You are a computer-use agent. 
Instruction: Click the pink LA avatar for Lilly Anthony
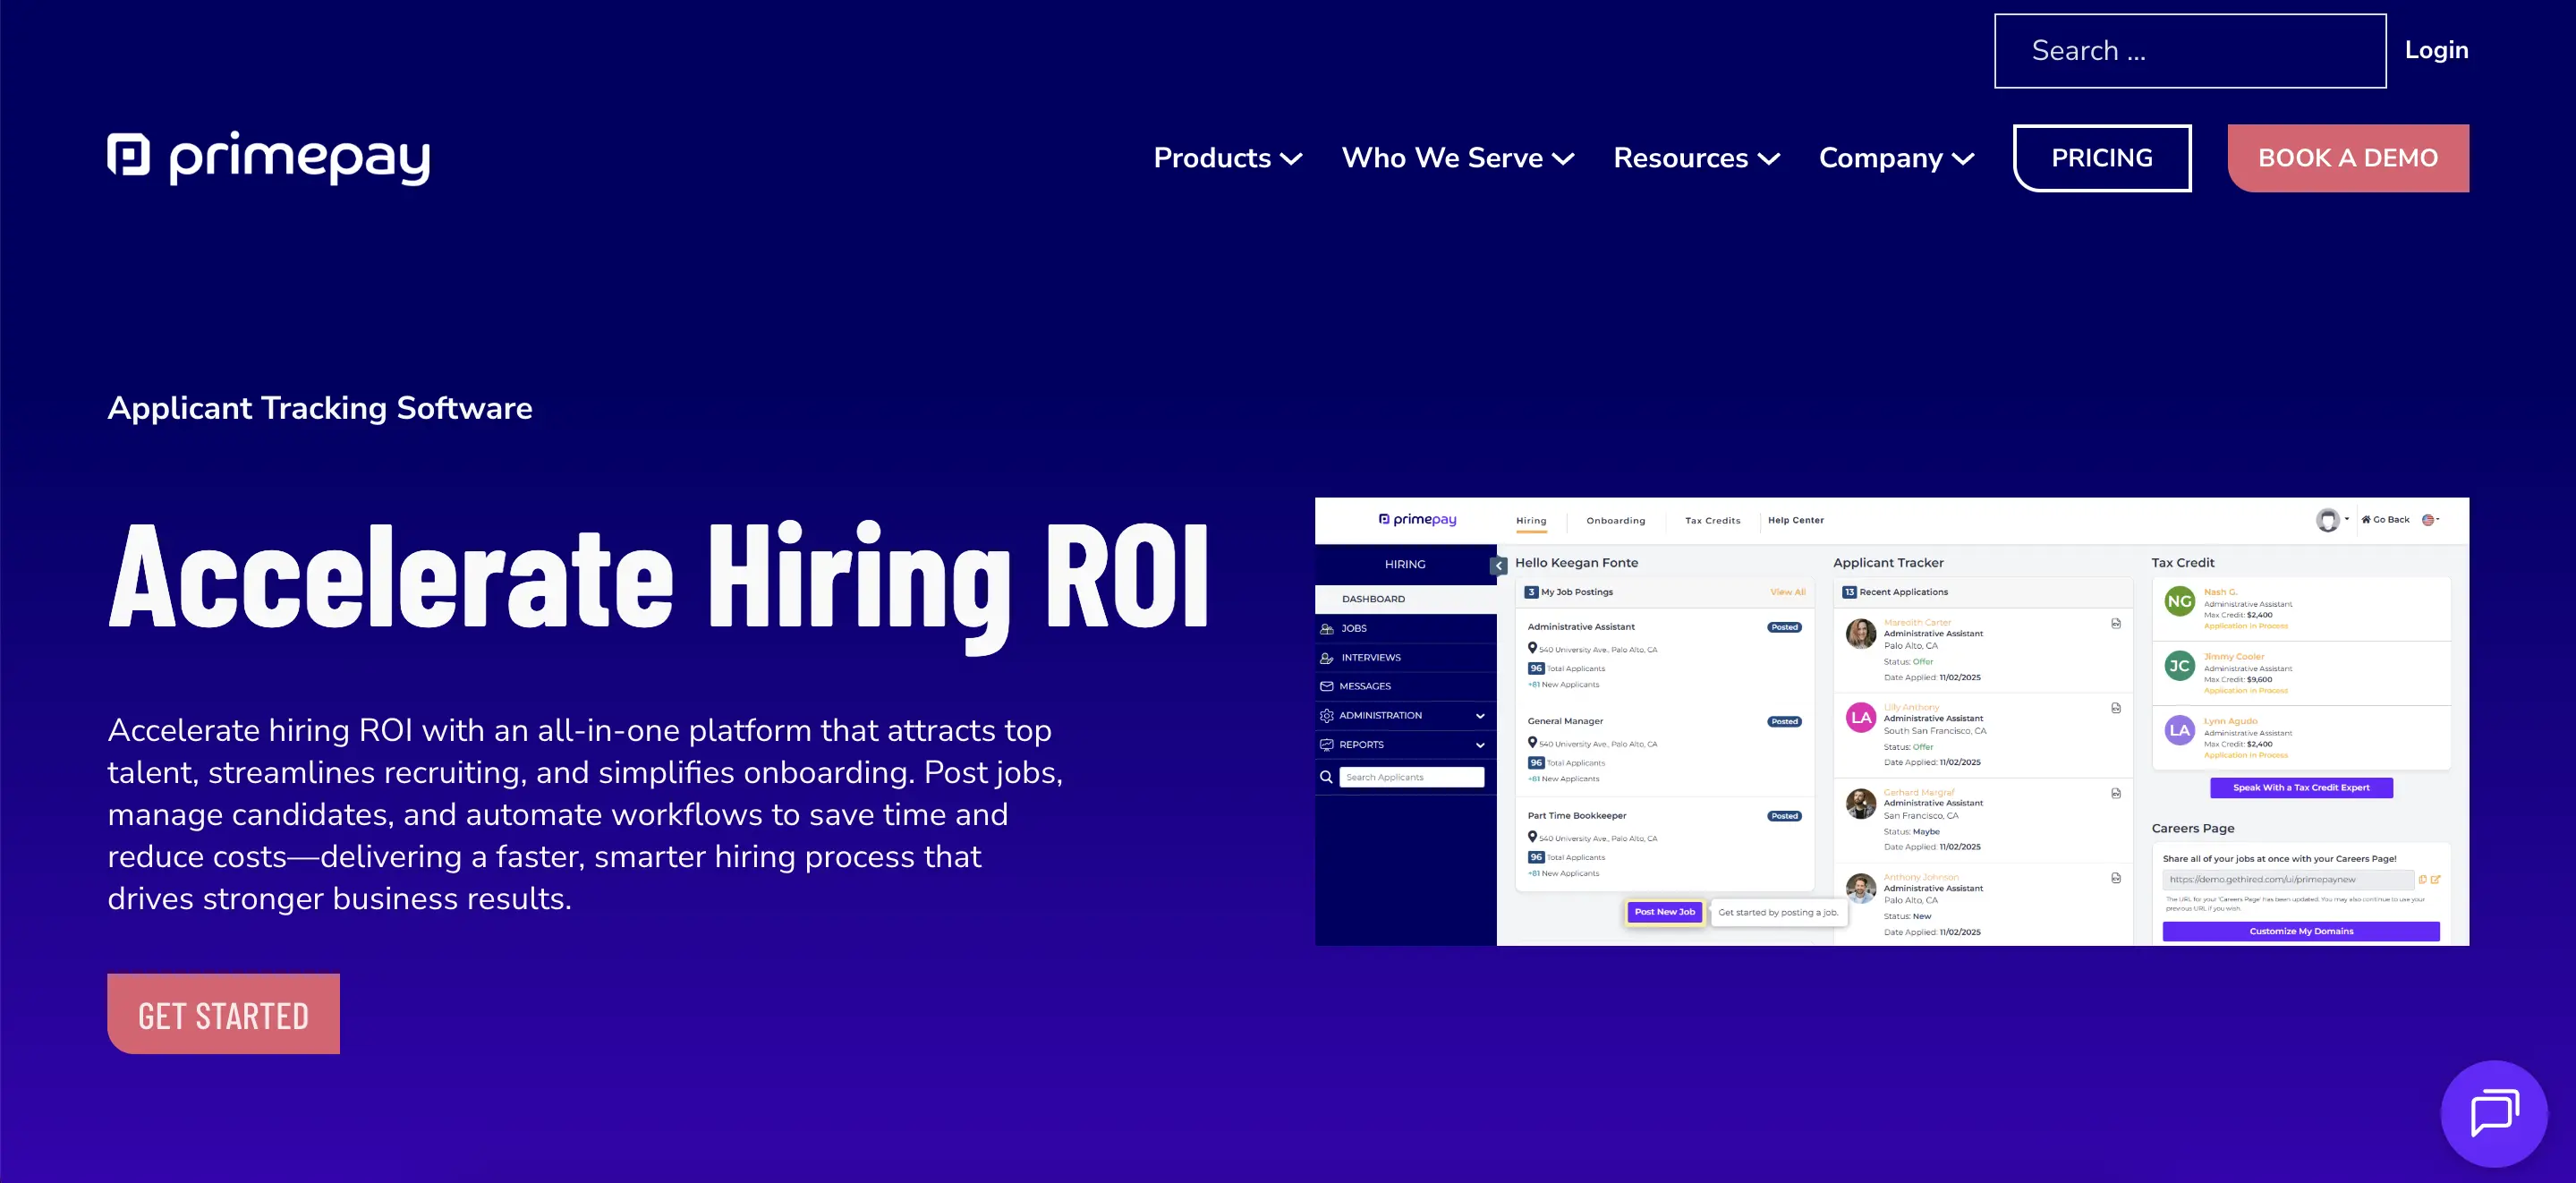click(x=1860, y=718)
